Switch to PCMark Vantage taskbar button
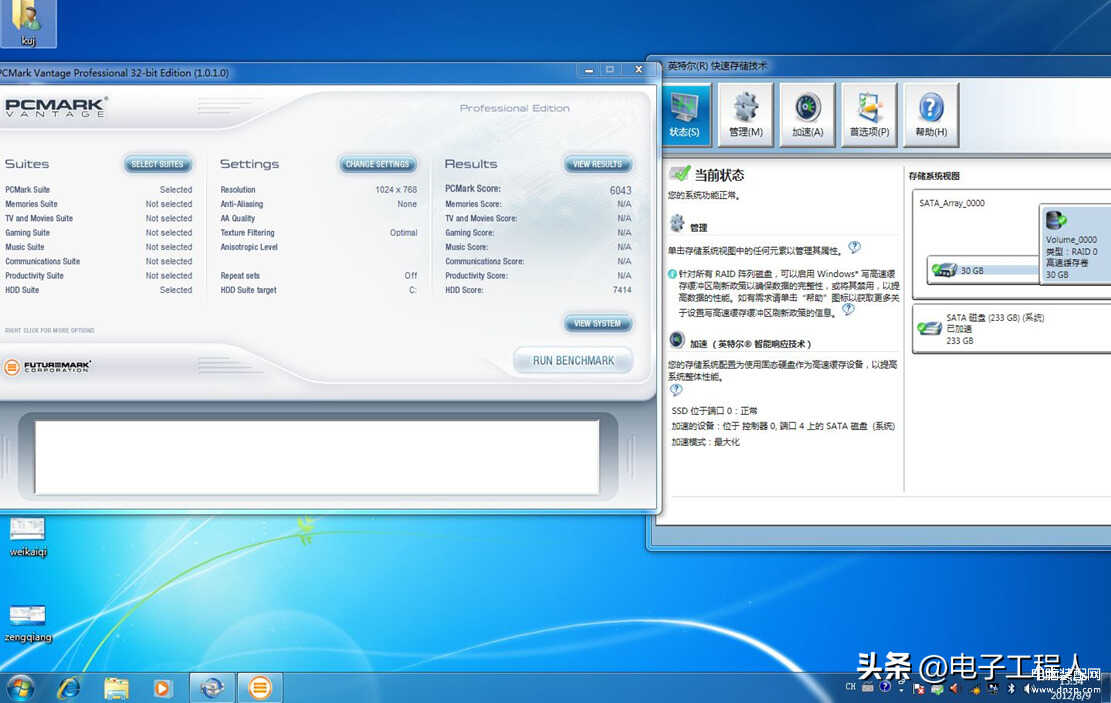The height and width of the screenshot is (703, 1111). click(x=260, y=688)
